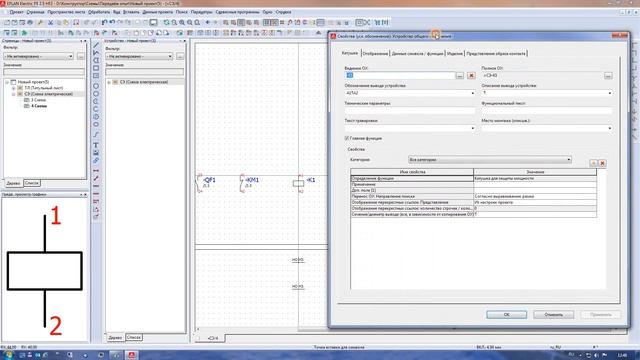Switch to Представление образа контакта tab
This screenshot has height=360, width=640.
[x=496, y=54]
